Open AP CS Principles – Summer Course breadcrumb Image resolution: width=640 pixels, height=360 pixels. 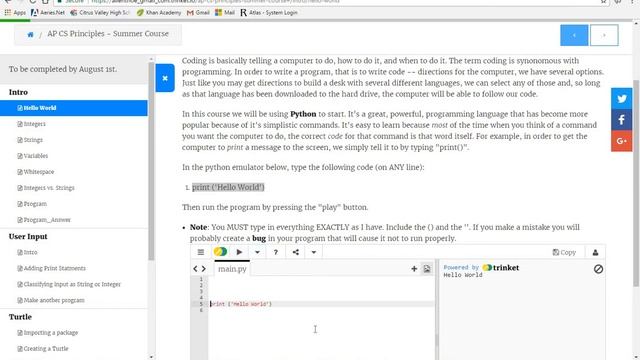pyautogui.click(x=108, y=34)
